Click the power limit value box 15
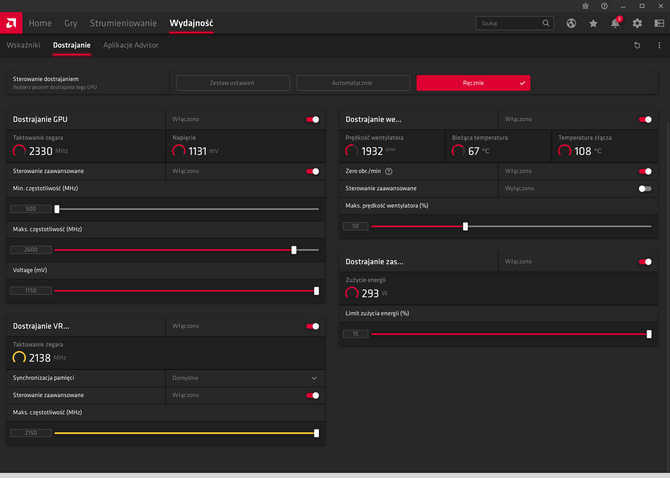The width and height of the screenshot is (670, 478). [x=356, y=334]
